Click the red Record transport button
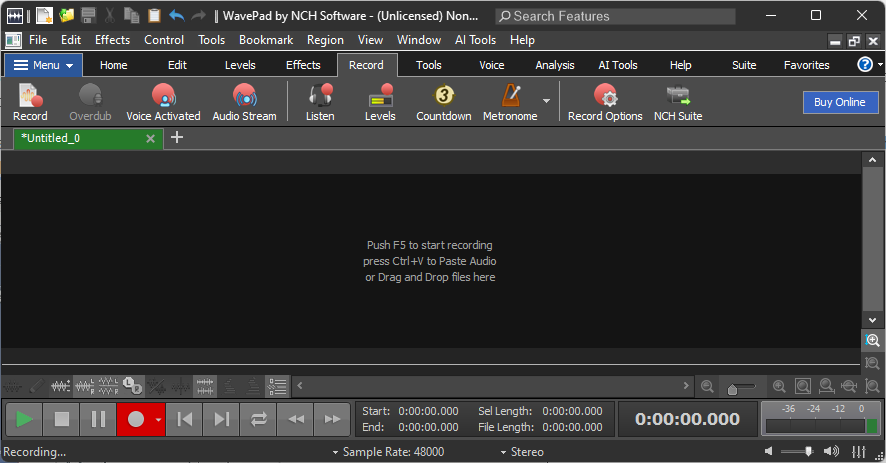The image size is (886, 463). [x=136, y=419]
